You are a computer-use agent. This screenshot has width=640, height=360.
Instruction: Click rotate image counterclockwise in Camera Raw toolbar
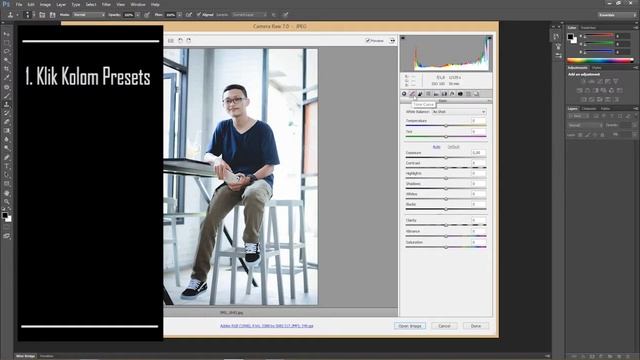click(x=180, y=40)
